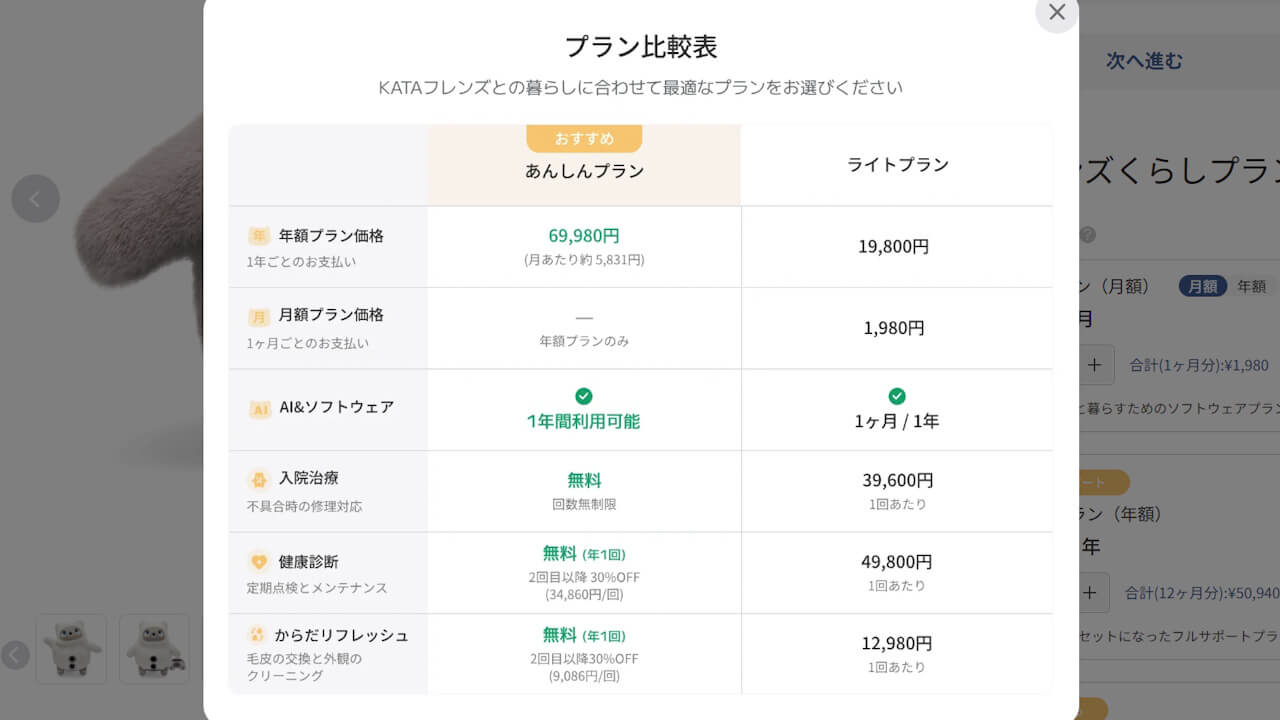The width and height of the screenshot is (1280, 720).
Task: Click the おすすめ recommended badge
Action: 584,138
